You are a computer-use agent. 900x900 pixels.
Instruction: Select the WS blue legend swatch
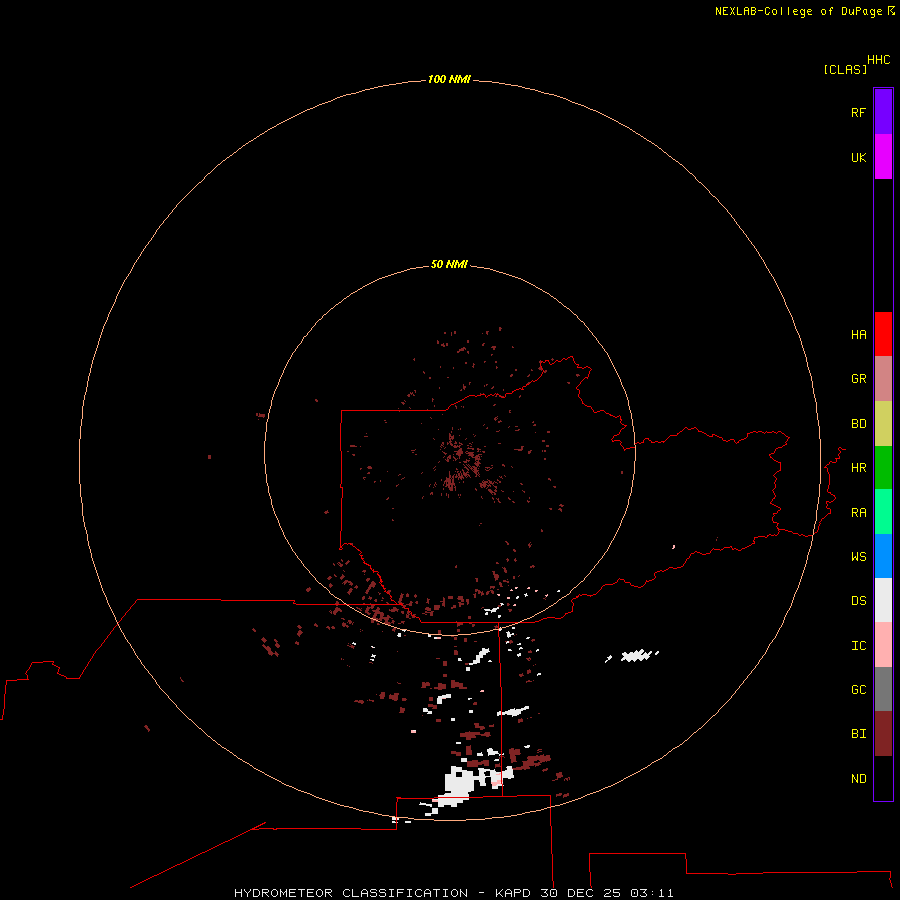point(883,556)
